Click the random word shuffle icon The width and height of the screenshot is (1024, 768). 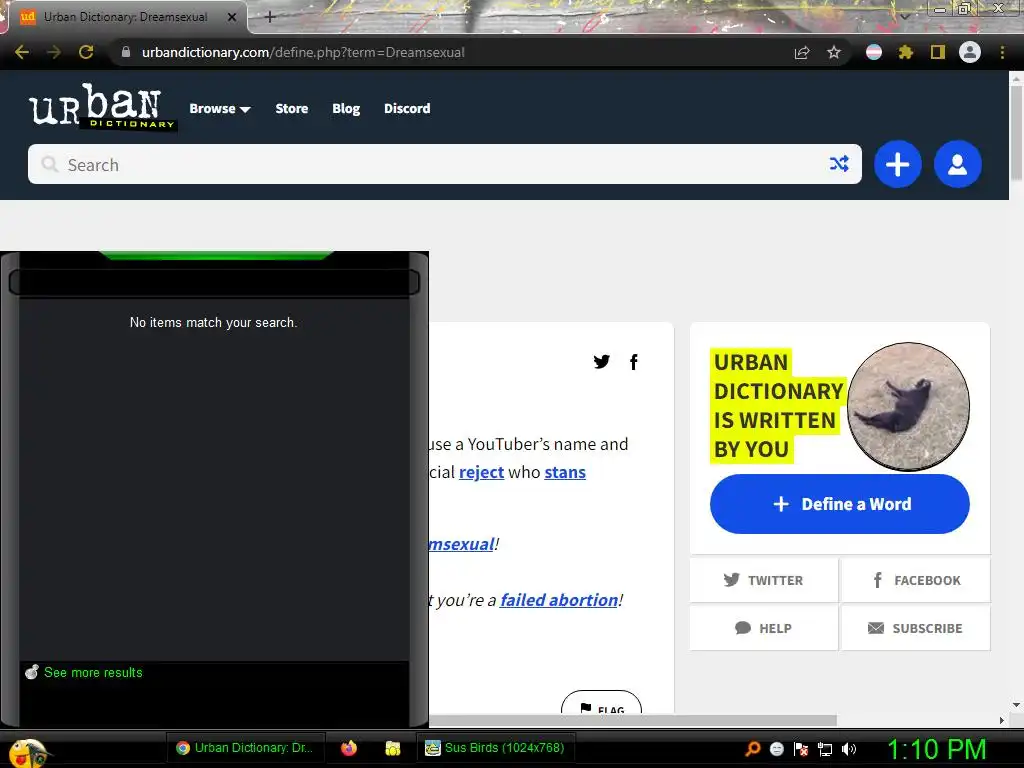coord(839,163)
